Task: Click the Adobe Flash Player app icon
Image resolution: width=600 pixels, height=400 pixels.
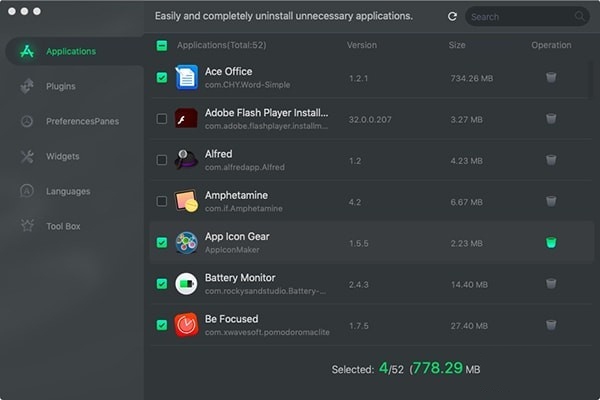Action: pos(186,119)
